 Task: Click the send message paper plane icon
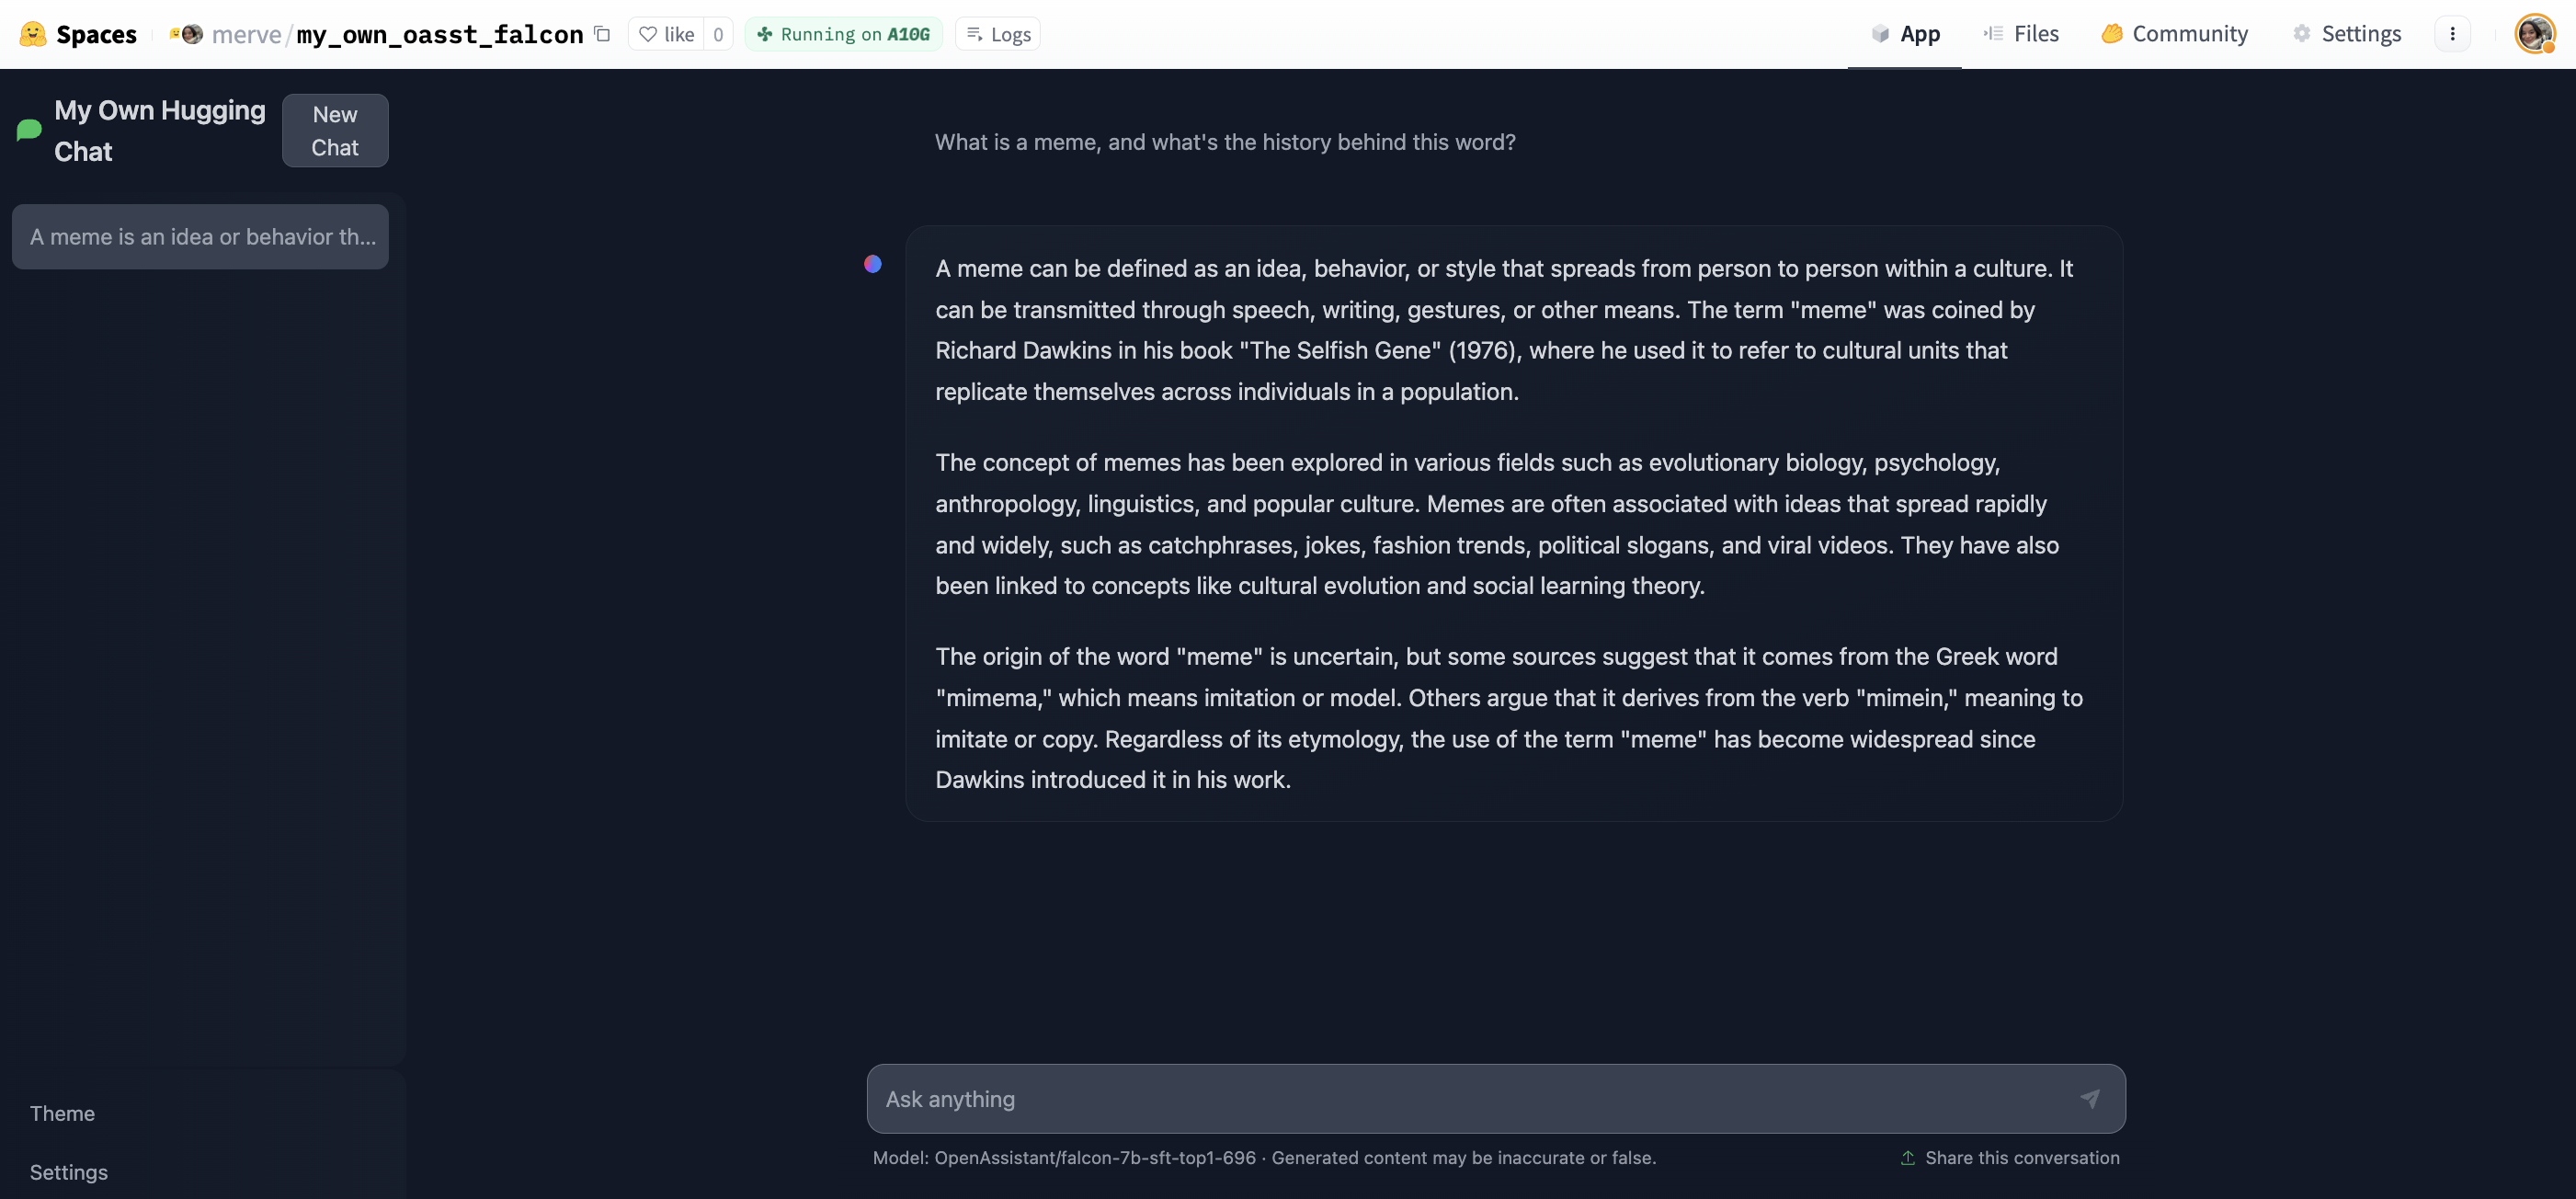(x=2089, y=1099)
